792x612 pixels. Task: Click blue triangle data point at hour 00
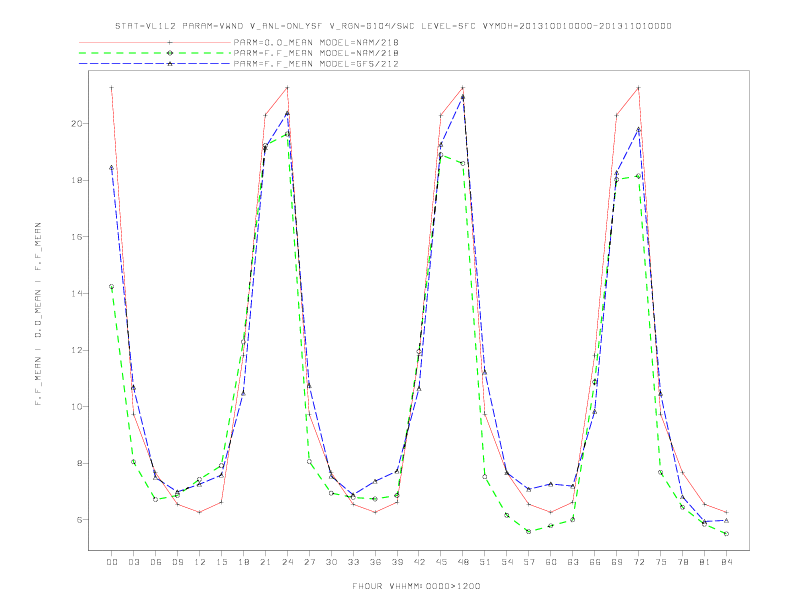(x=112, y=168)
